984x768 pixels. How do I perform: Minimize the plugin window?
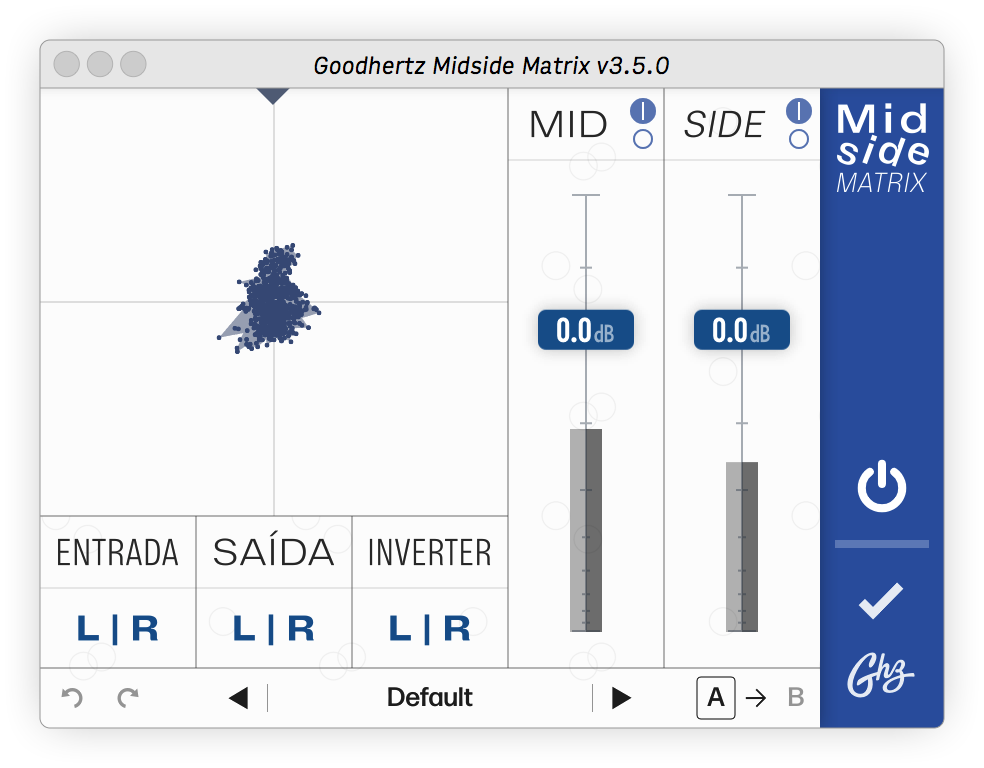coord(100,64)
